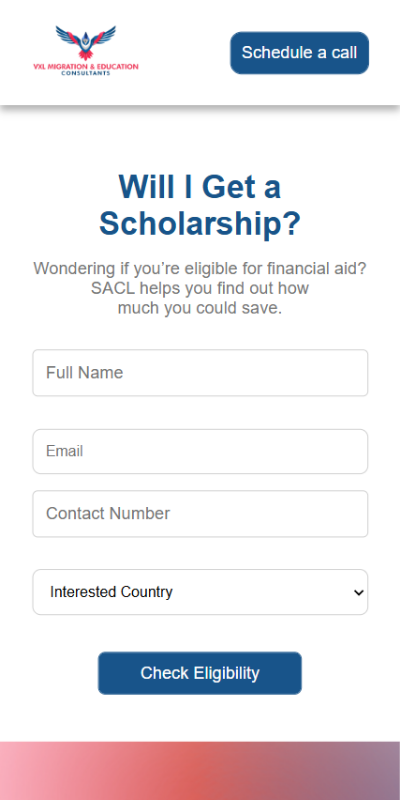The width and height of the screenshot is (400, 800).
Task: Click the 'Wondering if you're eligible' text line
Action: click(x=200, y=268)
